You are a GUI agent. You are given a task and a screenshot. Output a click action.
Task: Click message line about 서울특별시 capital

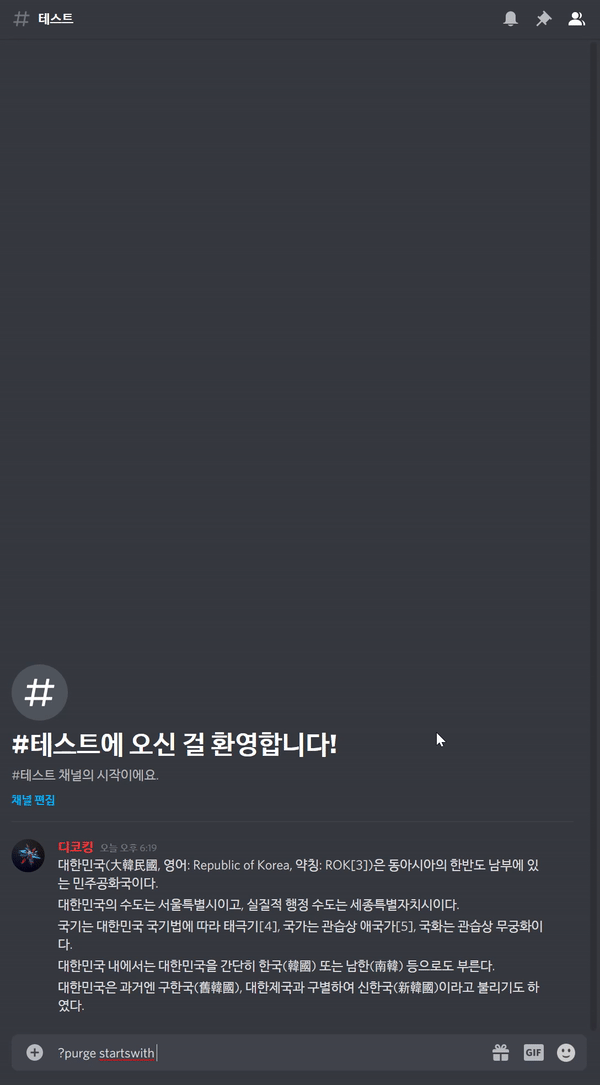[x=259, y=904]
